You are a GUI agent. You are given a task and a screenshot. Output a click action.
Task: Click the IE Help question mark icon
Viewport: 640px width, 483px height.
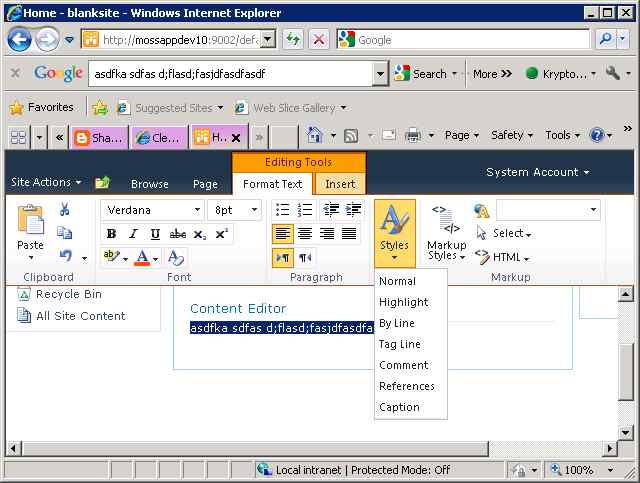[597, 135]
